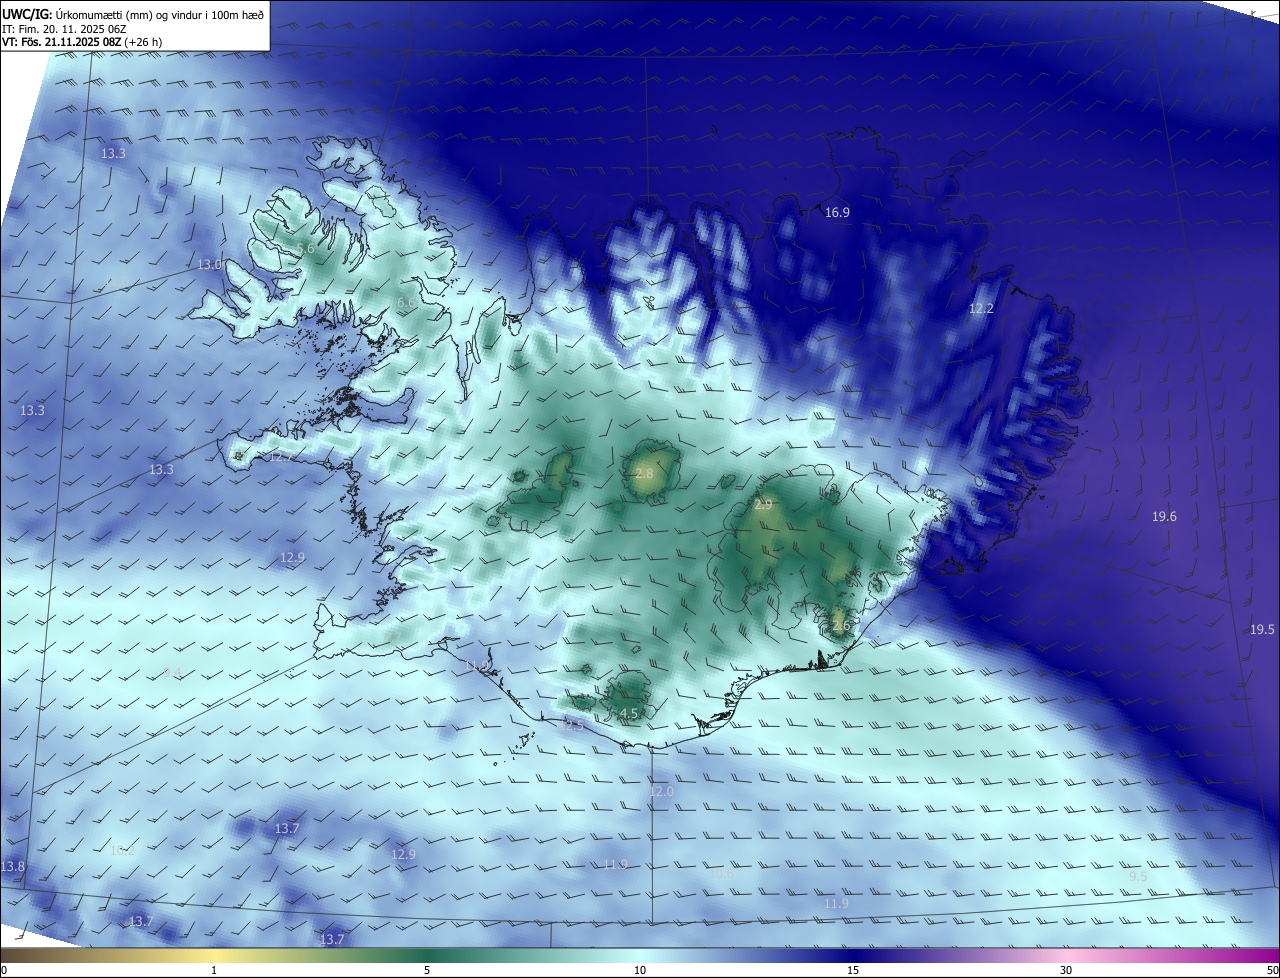The height and width of the screenshot is (978, 1280).
Task: Click the 1 tick on the color scale
Action: 214,970
